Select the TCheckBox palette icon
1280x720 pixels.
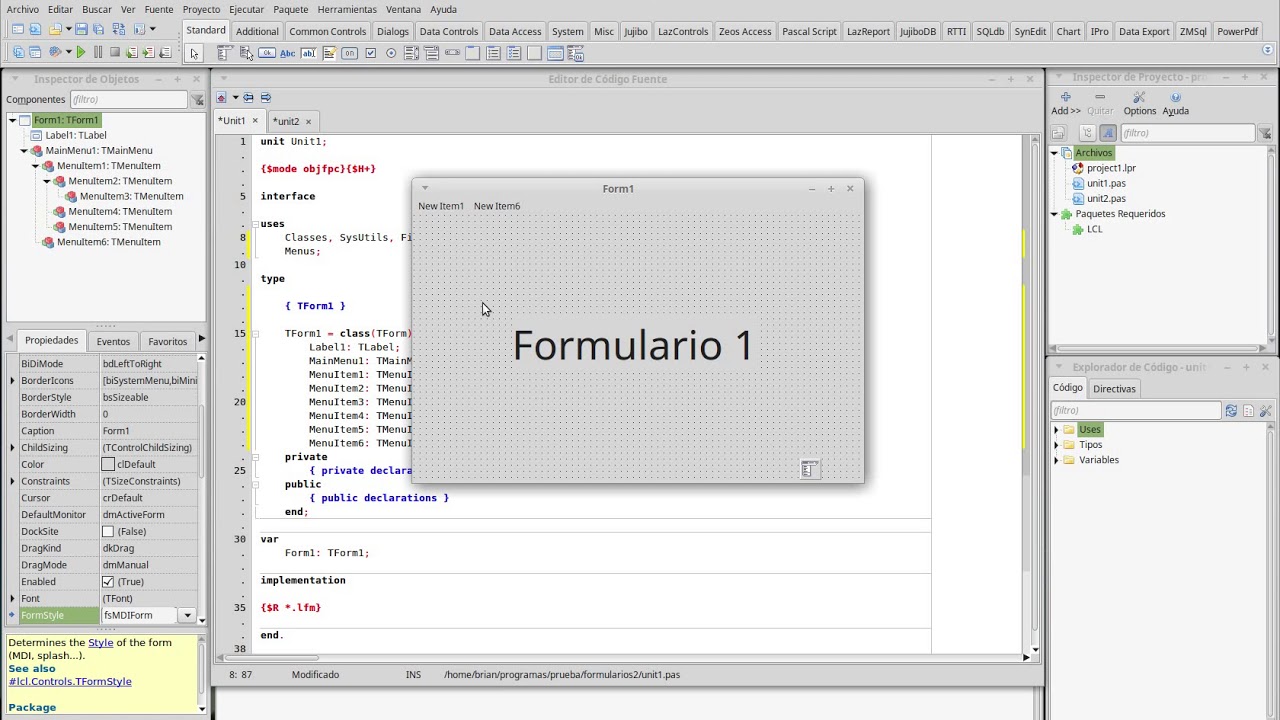(x=371, y=53)
